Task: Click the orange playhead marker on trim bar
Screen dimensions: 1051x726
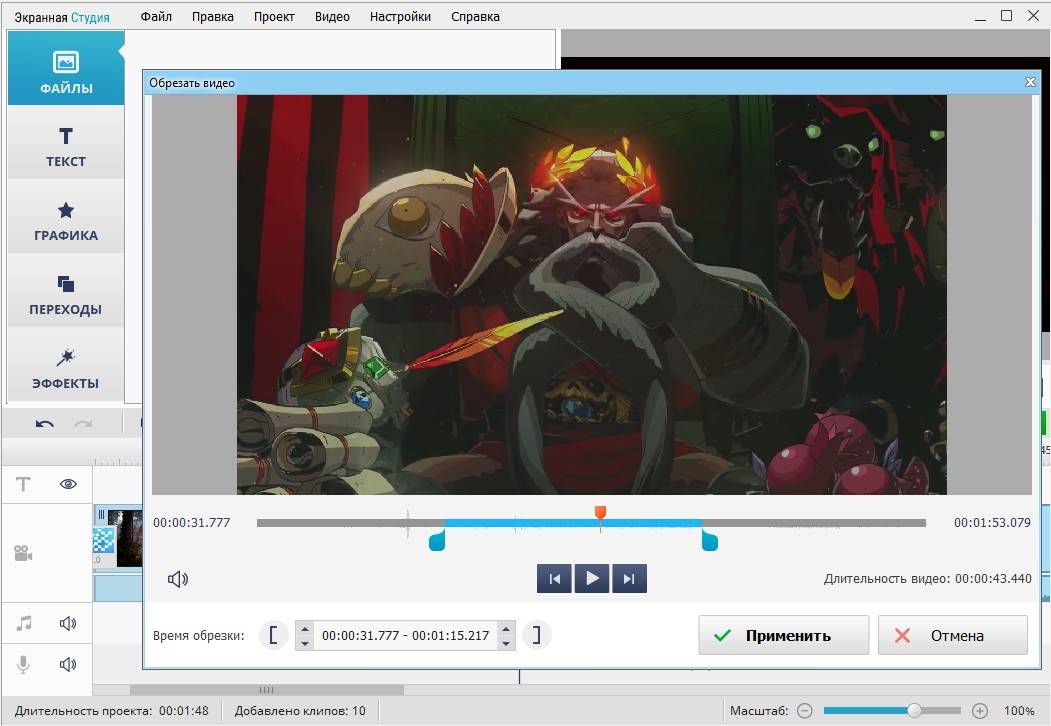Action: (x=600, y=513)
